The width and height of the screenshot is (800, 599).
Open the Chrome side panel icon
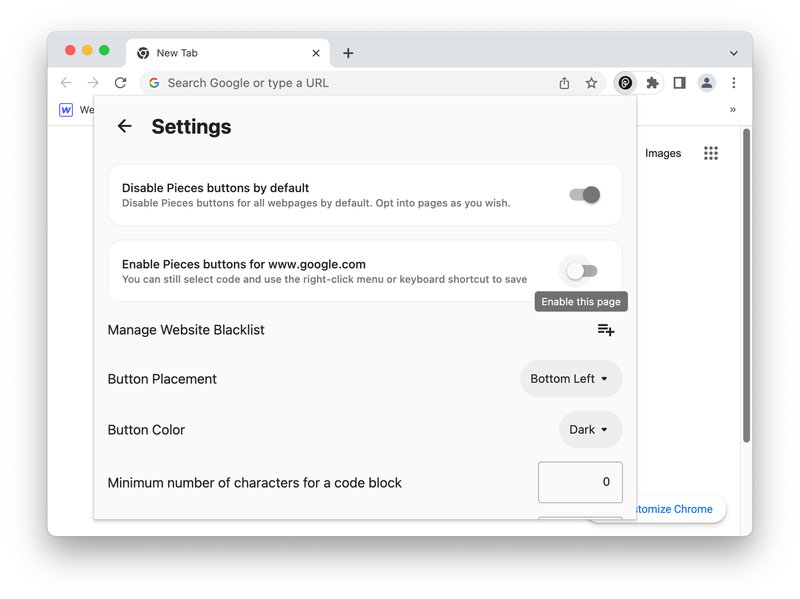click(680, 83)
